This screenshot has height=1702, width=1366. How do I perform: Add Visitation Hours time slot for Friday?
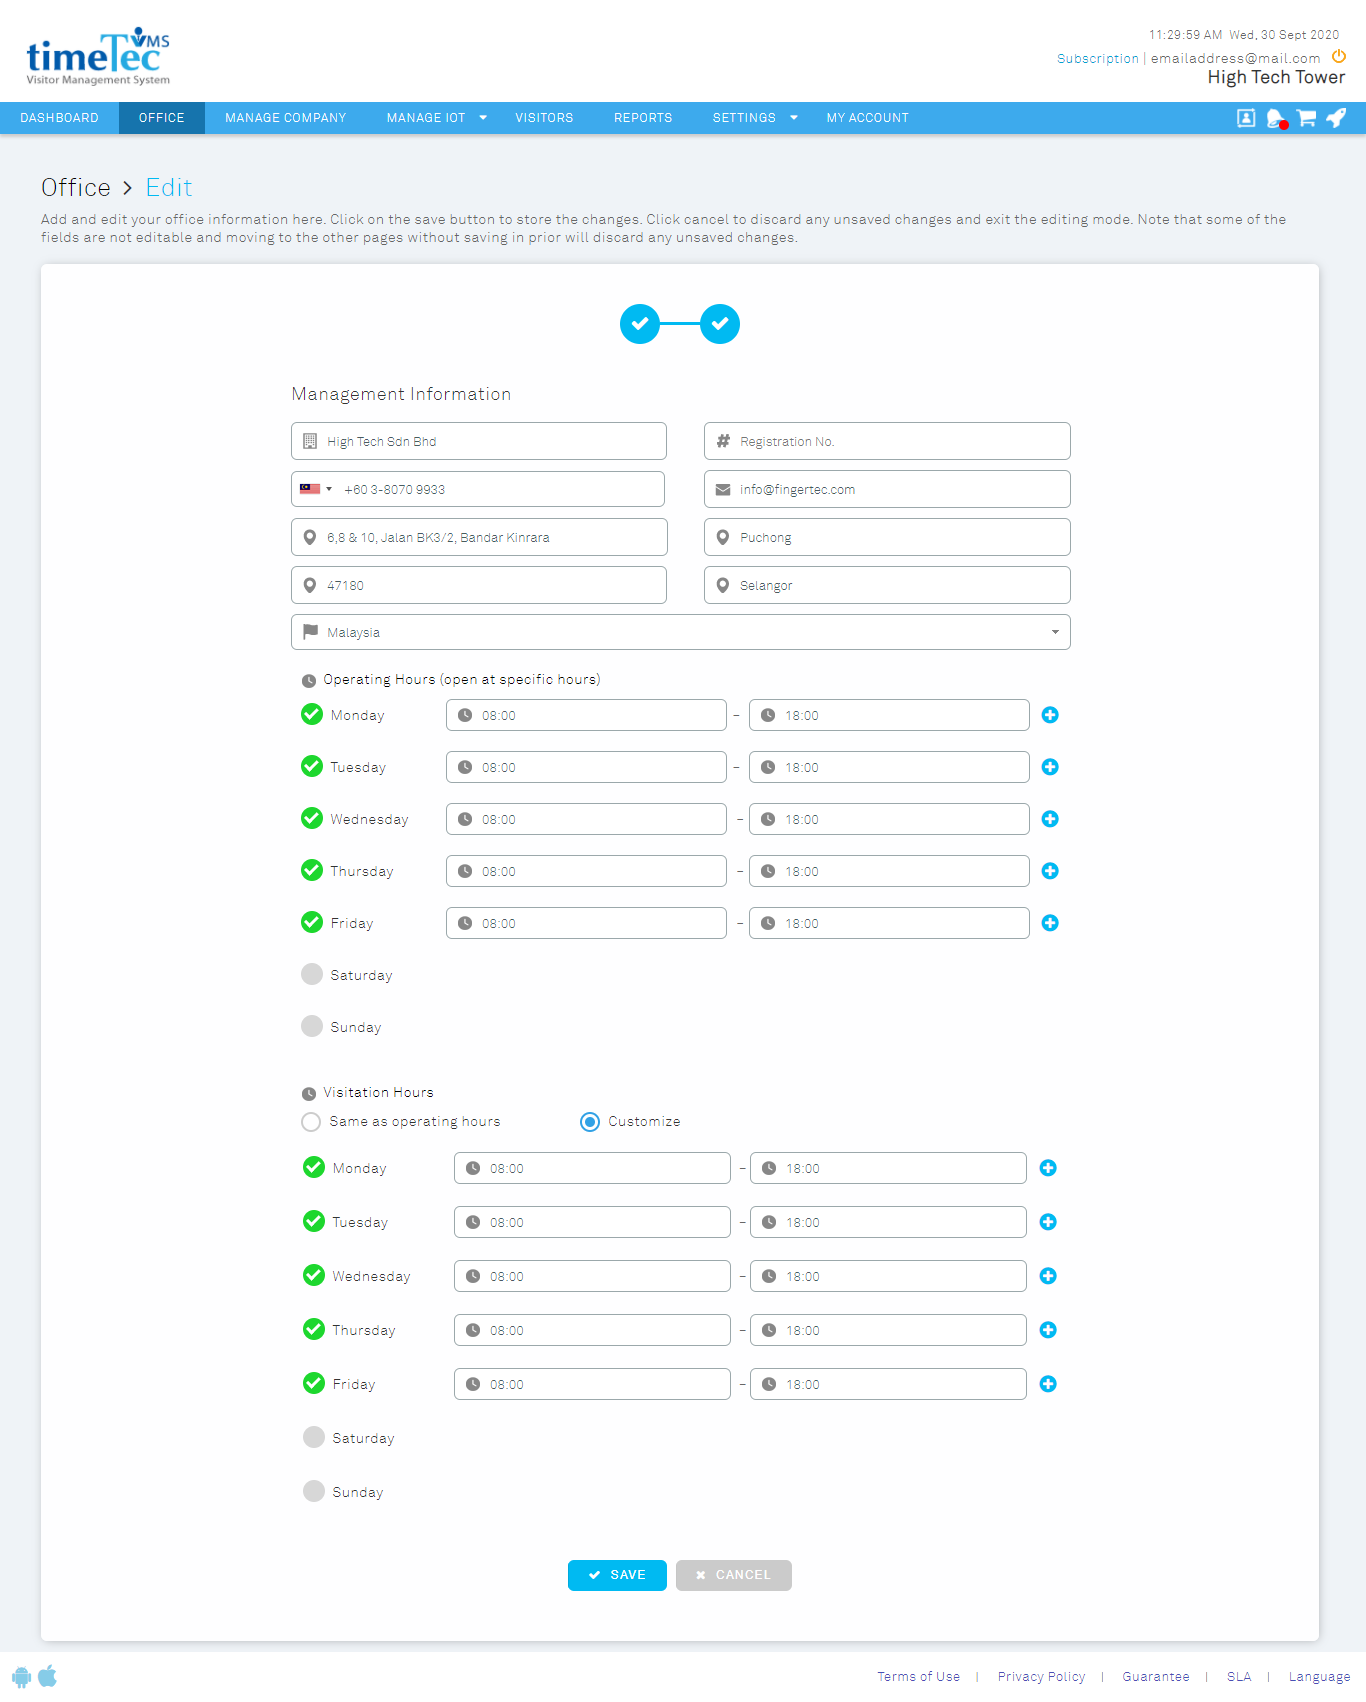(x=1048, y=1384)
